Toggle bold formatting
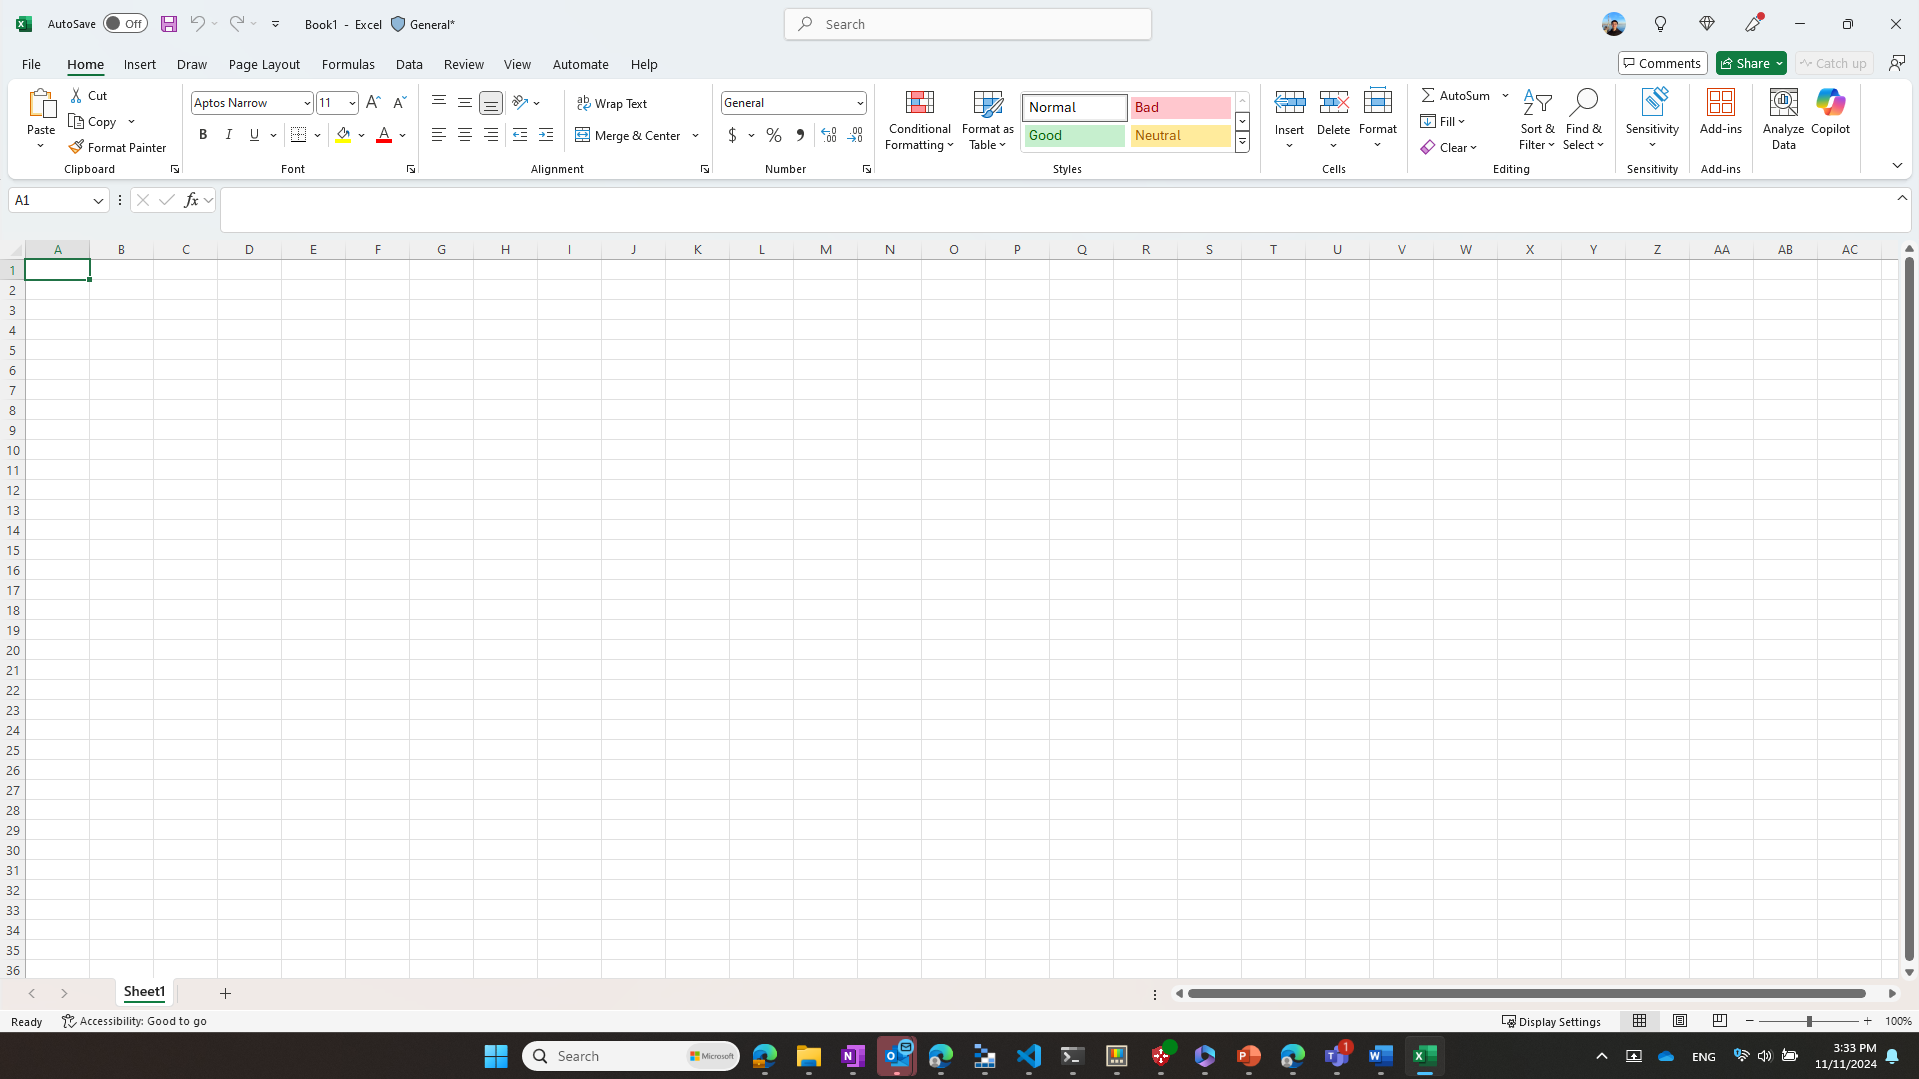The width and height of the screenshot is (1919, 1079). tap(202, 134)
